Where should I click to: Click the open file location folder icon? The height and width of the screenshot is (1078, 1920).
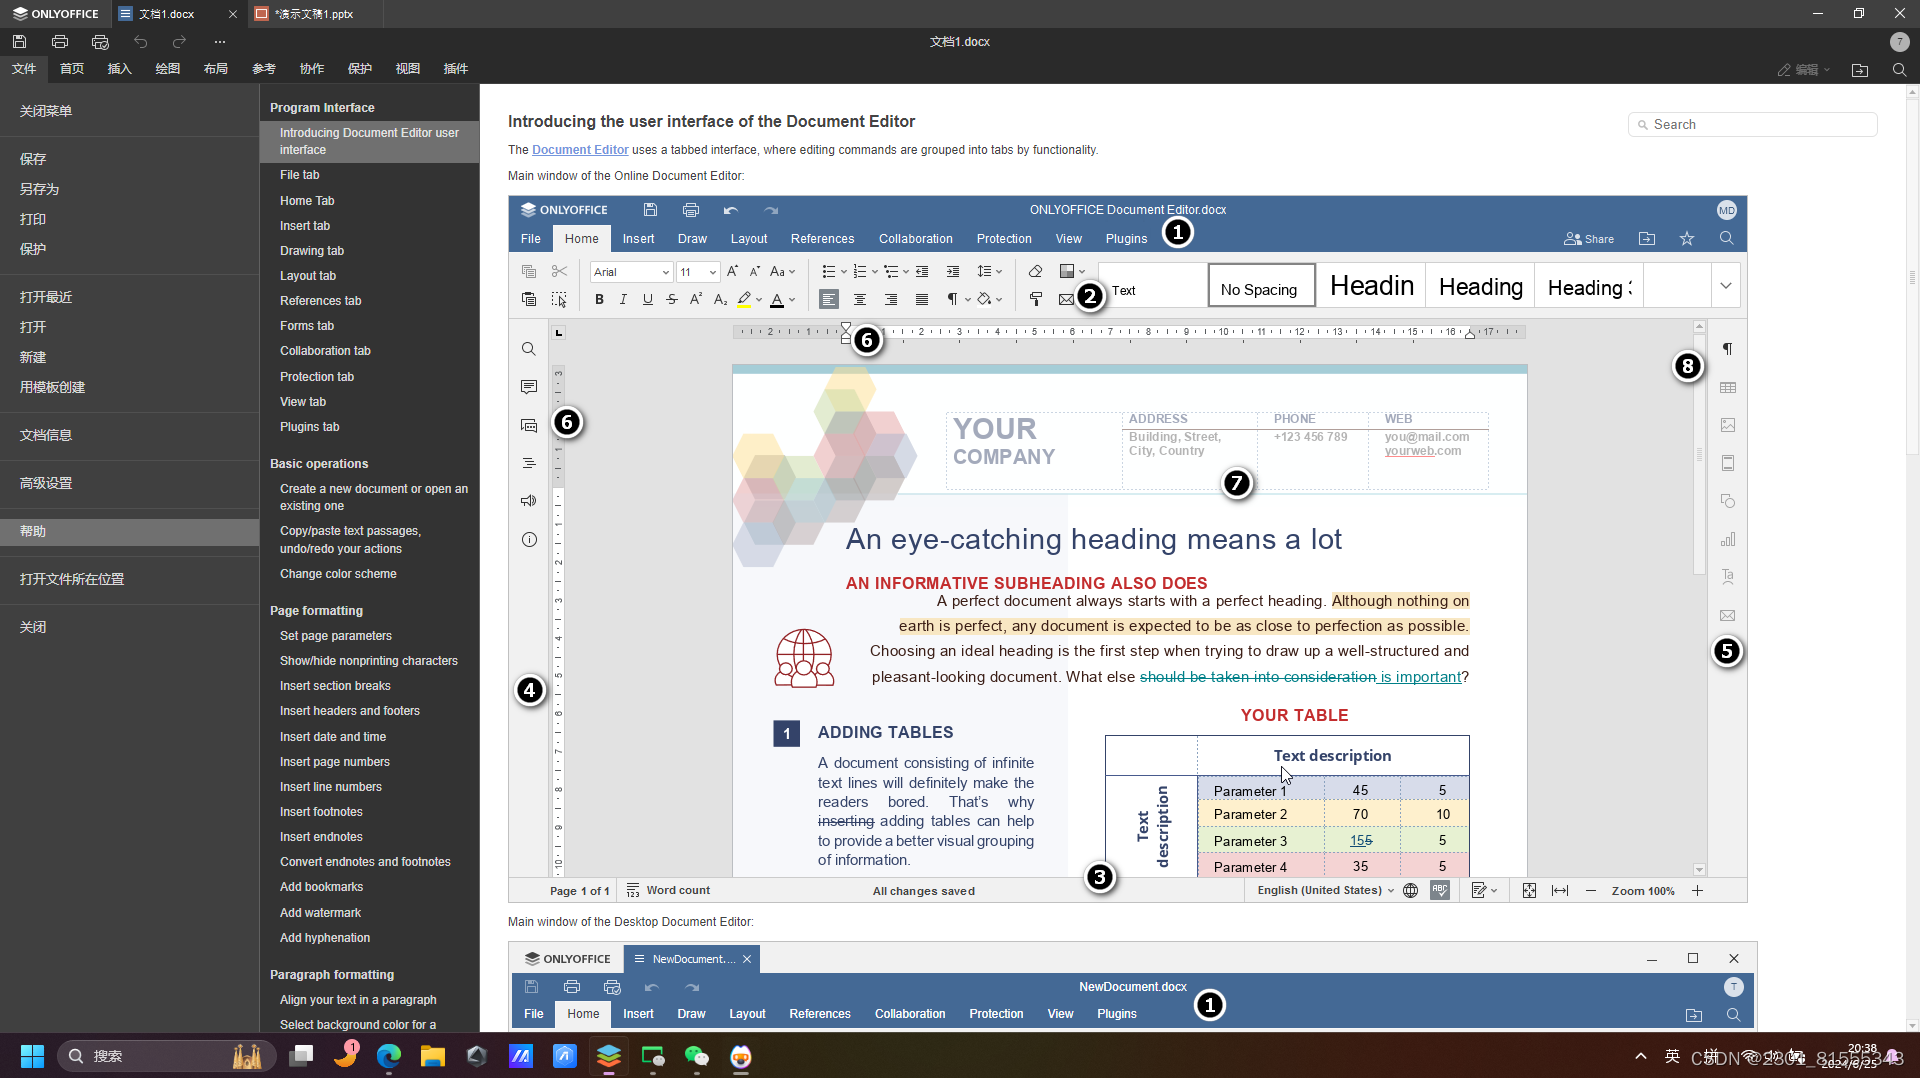coord(1860,70)
